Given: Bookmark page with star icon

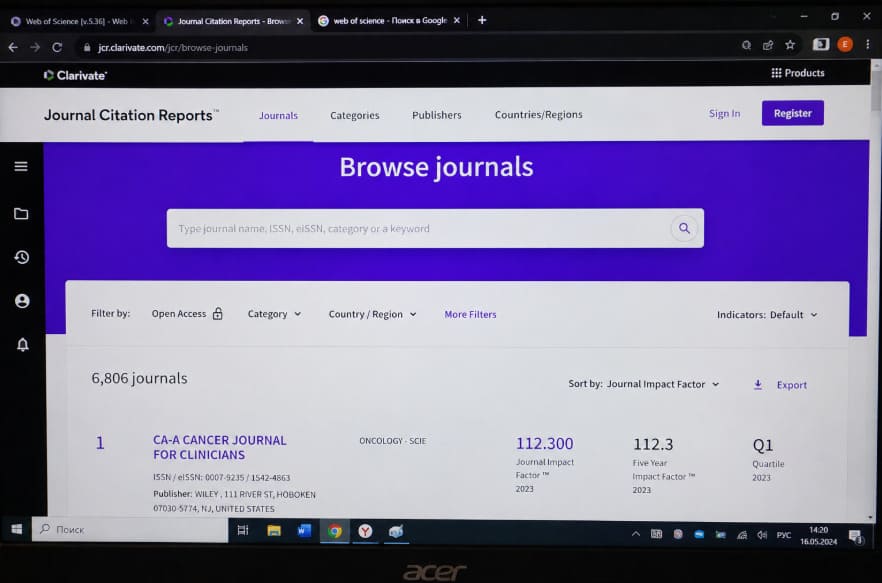Looking at the screenshot, I should [790, 45].
